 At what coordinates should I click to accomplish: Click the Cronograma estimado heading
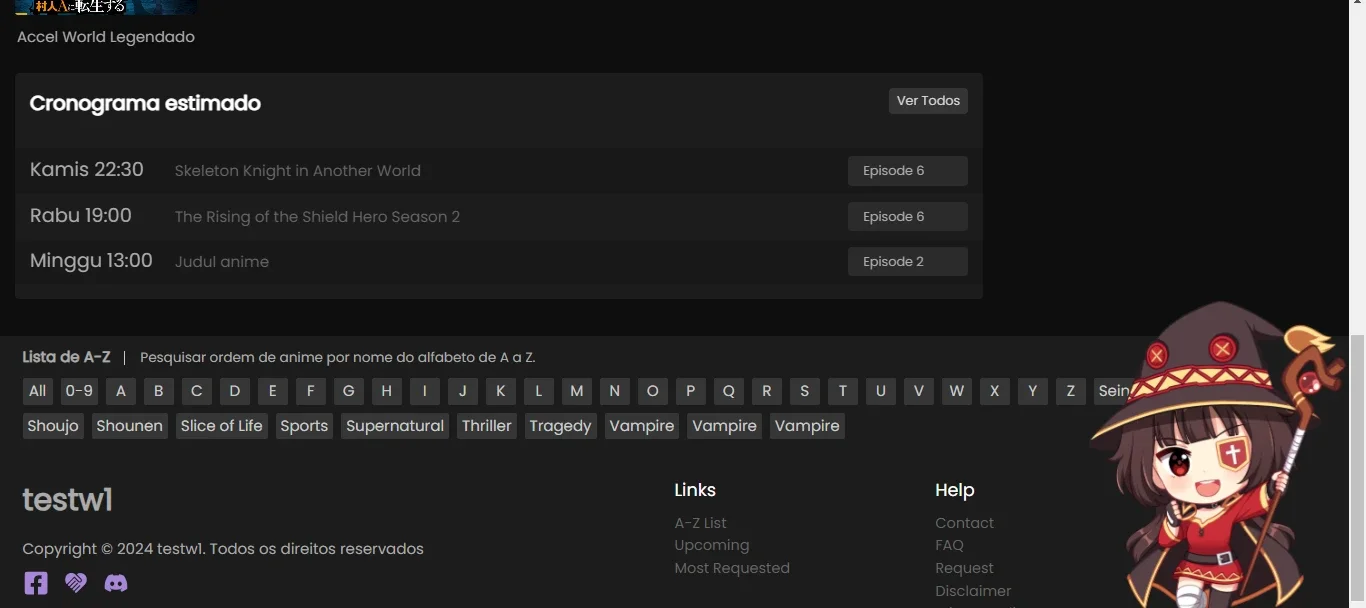pyautogui.click(x=145, y=103)
